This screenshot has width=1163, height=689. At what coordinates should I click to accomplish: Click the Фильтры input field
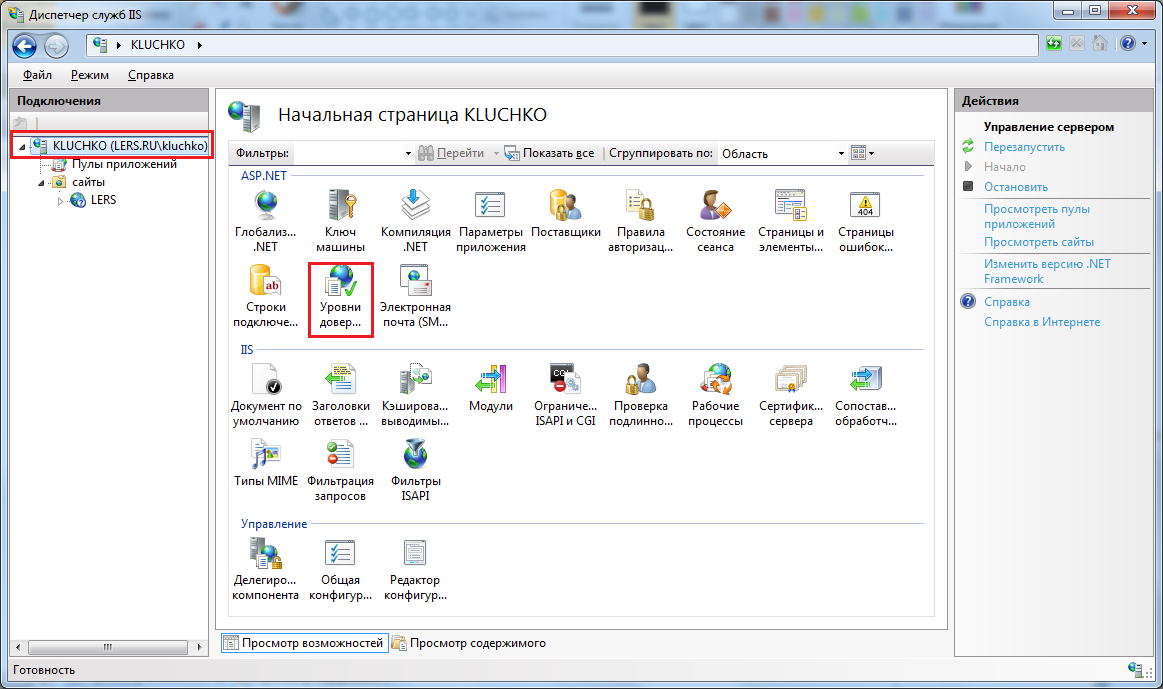(348, 154)
